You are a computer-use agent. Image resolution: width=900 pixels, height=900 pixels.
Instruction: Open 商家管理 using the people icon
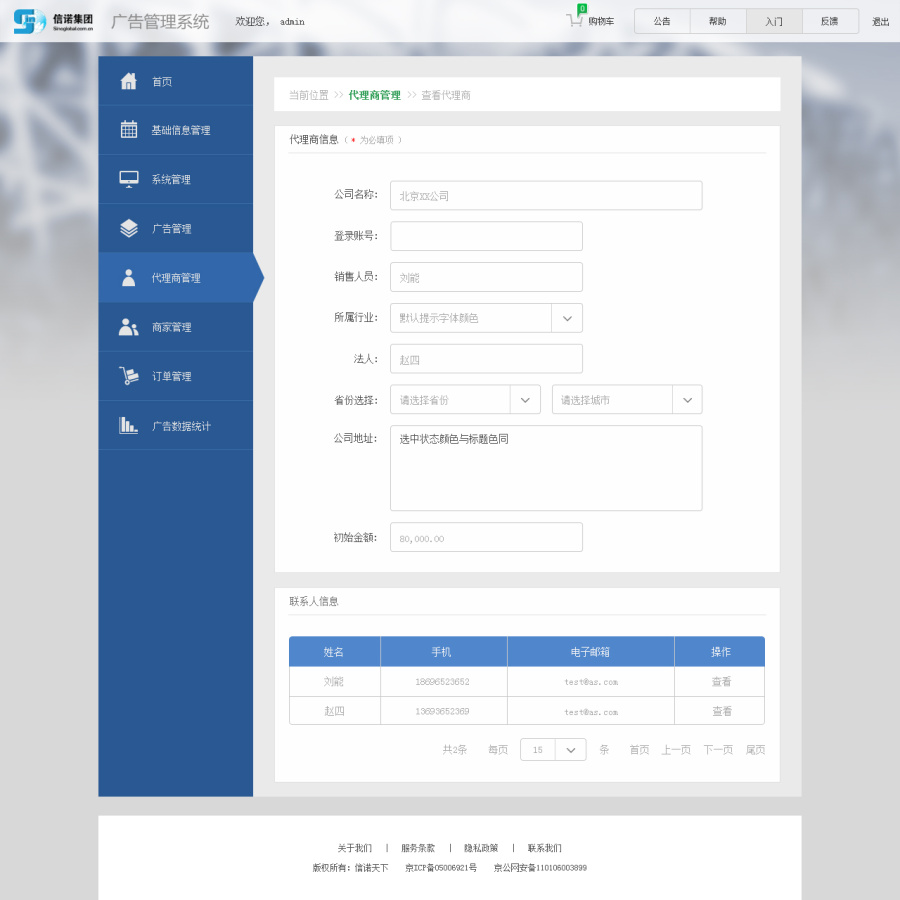click(x=128, y=326)
